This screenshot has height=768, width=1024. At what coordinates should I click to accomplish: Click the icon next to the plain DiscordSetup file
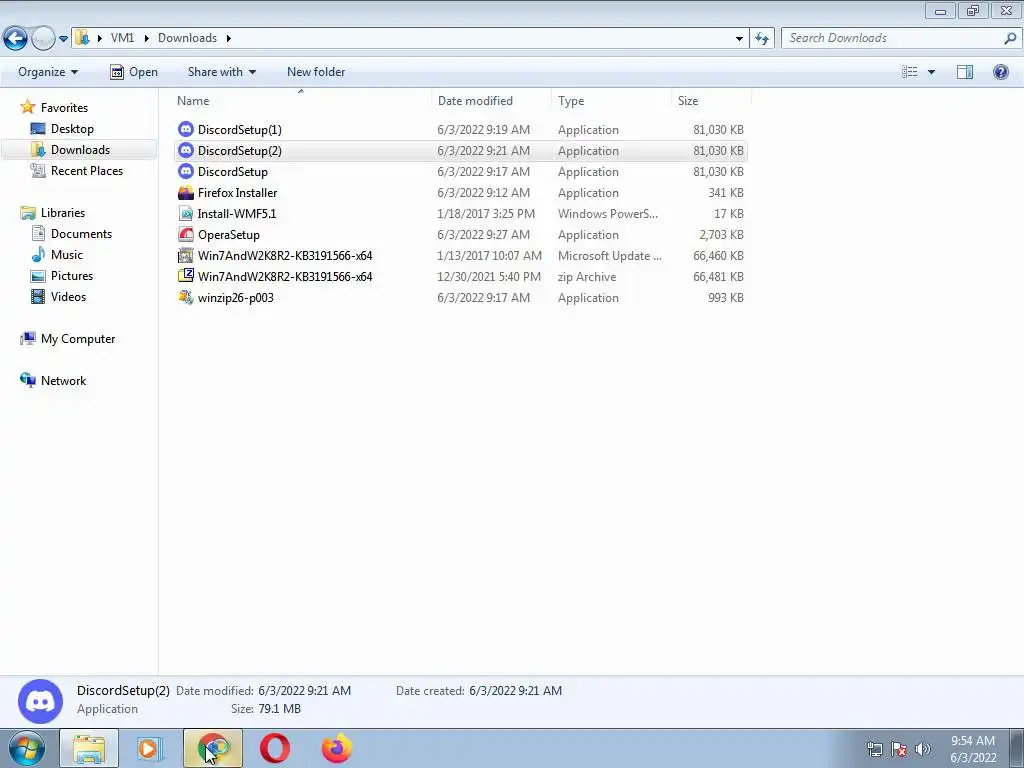coord(186,171)
